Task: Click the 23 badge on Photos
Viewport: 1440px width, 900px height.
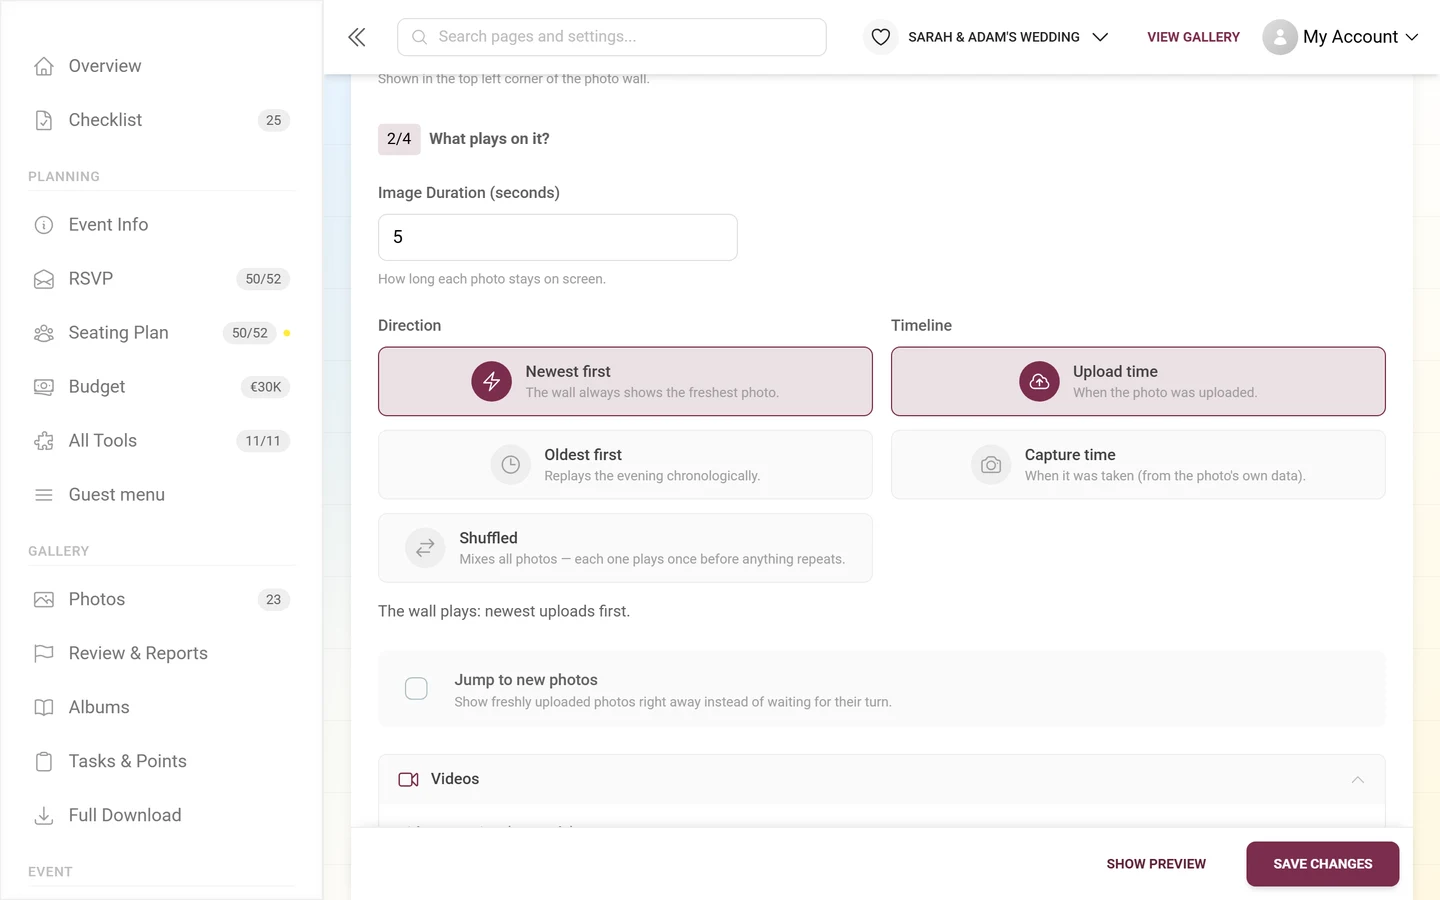Action: [x=274, y=600]
